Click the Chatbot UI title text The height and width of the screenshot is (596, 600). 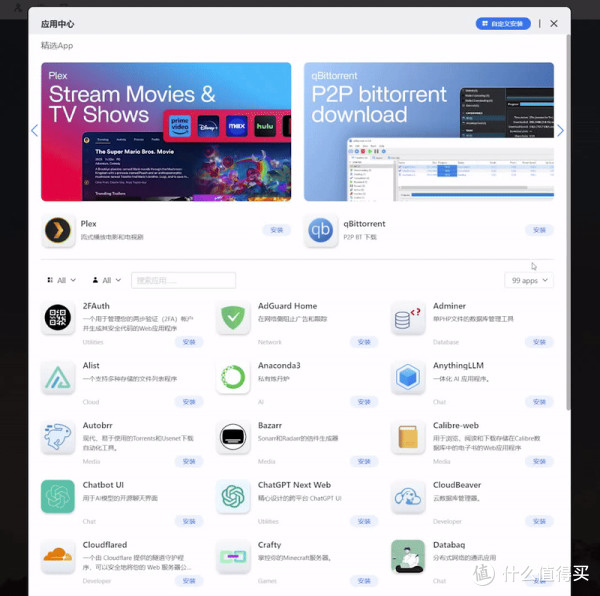click(x=103, y=485)
